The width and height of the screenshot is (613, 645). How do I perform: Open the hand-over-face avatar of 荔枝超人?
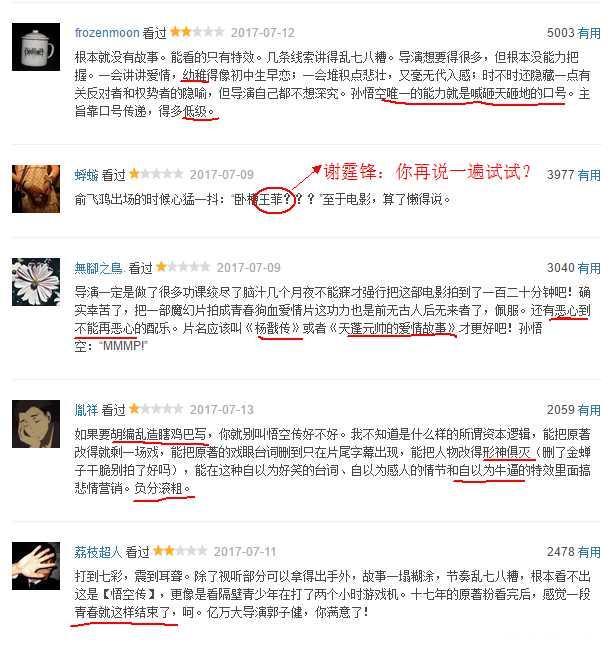tap(36, 566)
